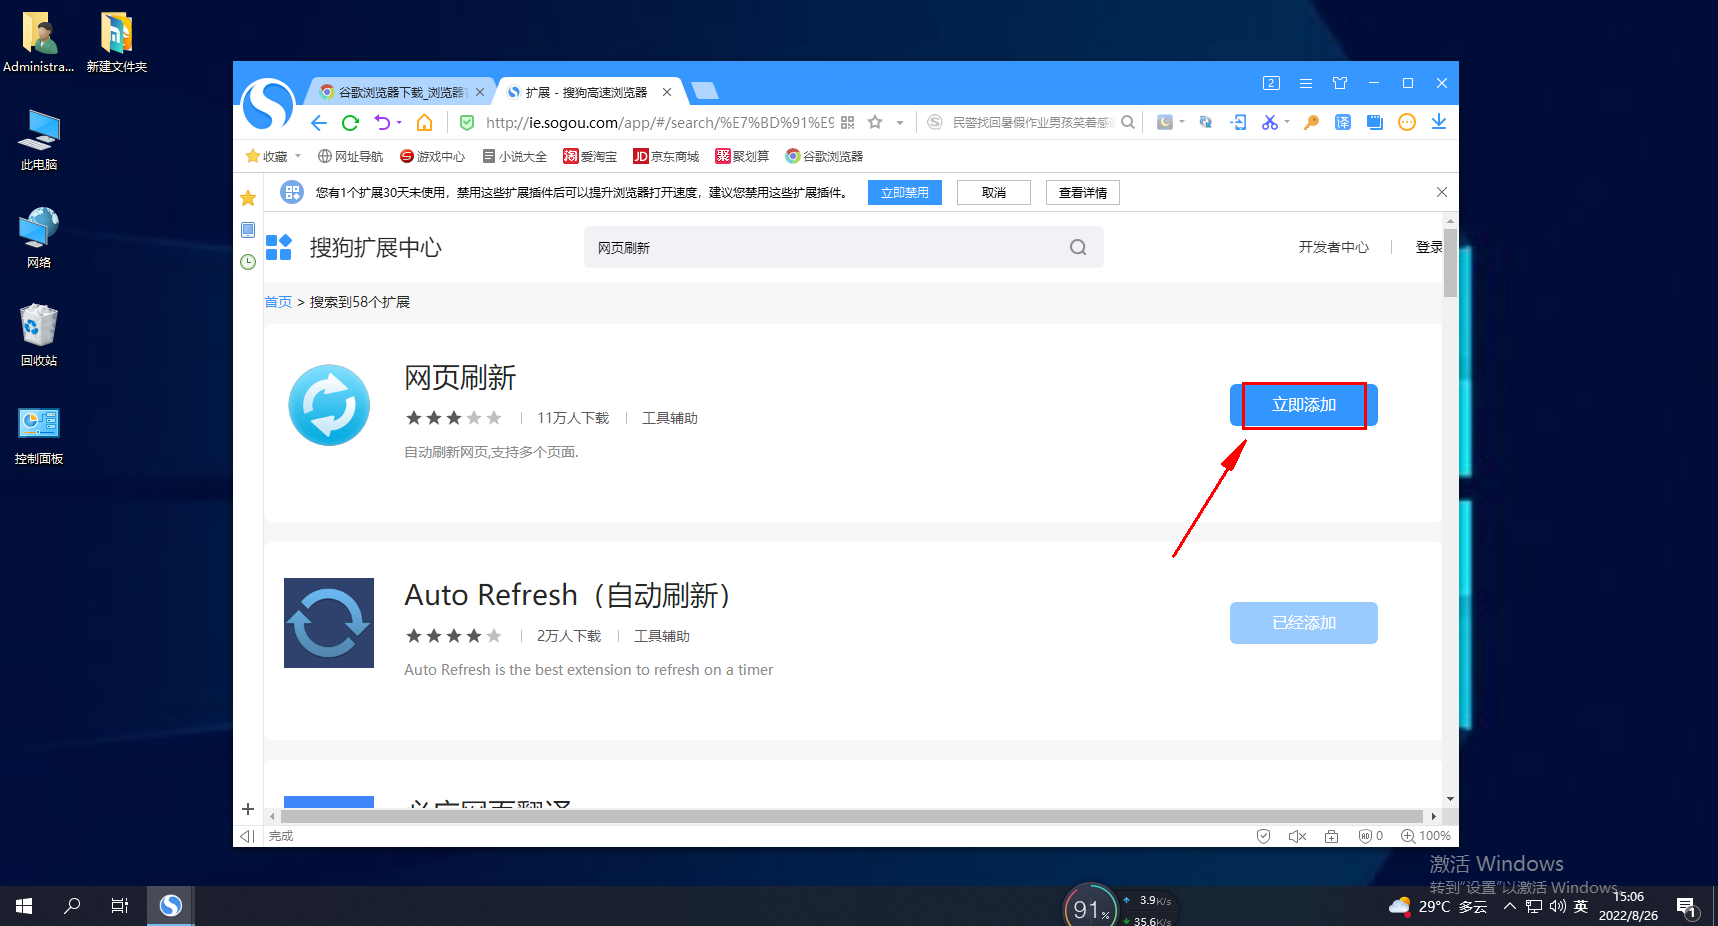Screen dimensions: 1718x926
Task: Toggle the status bar mute speaker icon
Action: click(x=1298, y=836)
